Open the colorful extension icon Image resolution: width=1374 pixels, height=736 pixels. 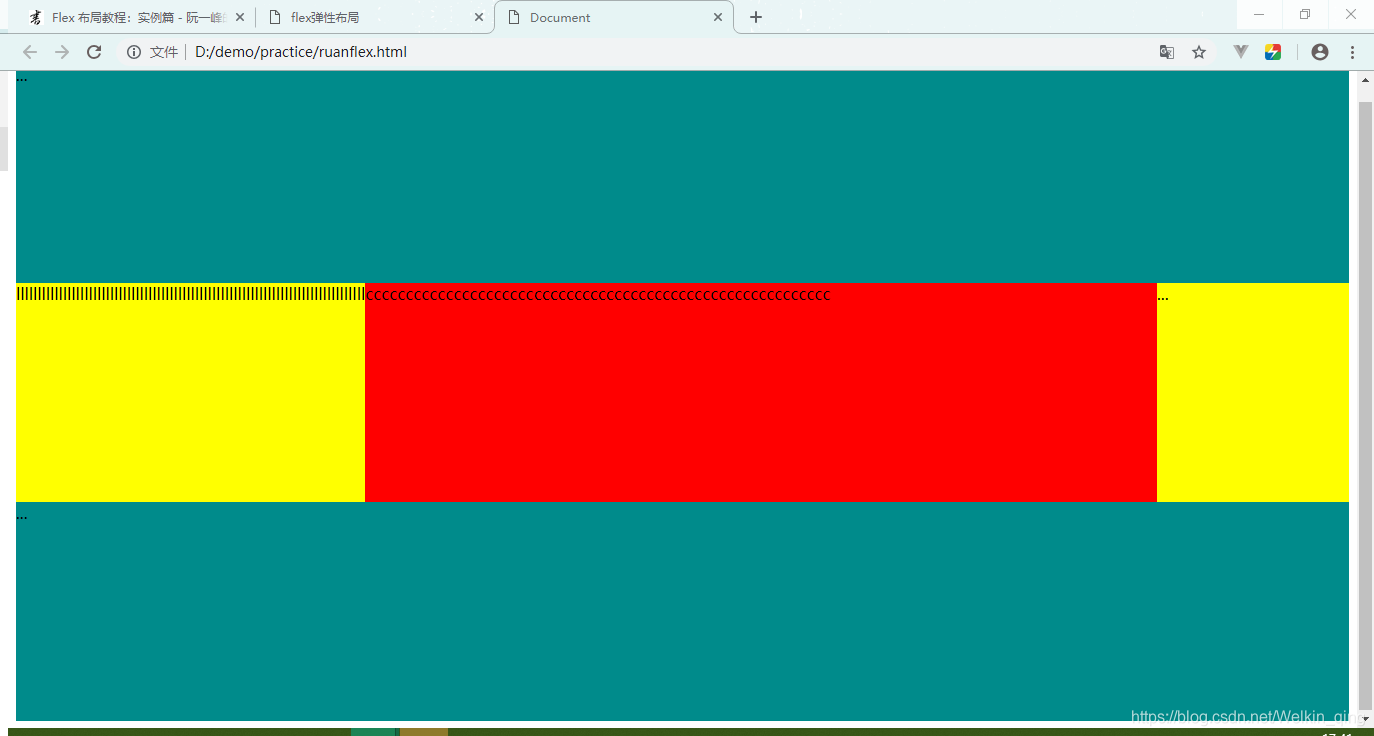[1273, 52]
